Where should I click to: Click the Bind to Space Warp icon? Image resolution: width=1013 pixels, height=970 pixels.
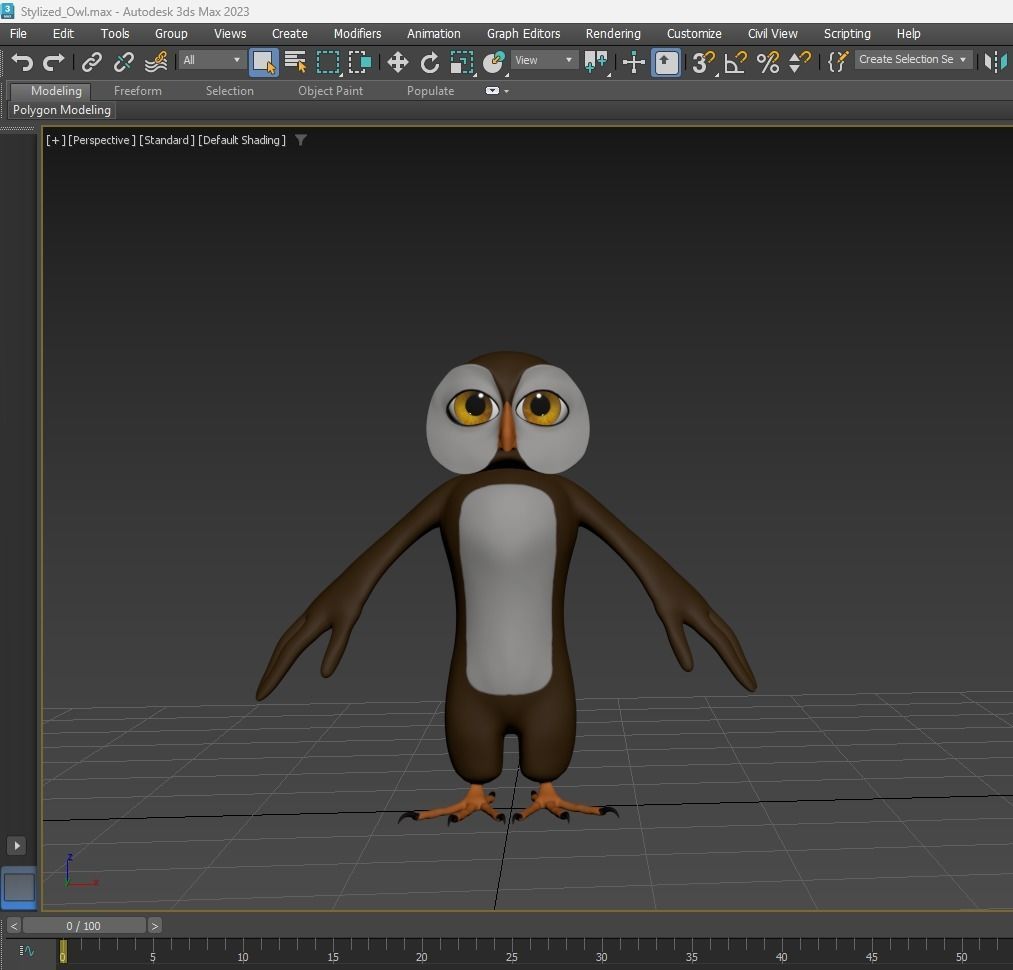pos(156,62)
